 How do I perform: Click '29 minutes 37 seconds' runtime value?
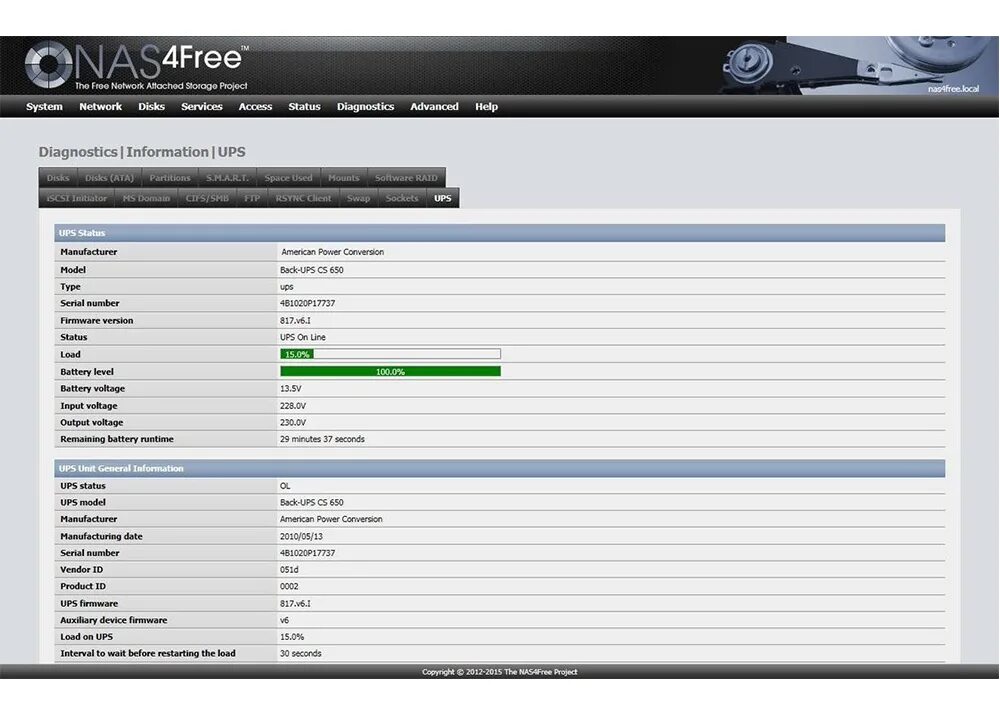point(322,439)
